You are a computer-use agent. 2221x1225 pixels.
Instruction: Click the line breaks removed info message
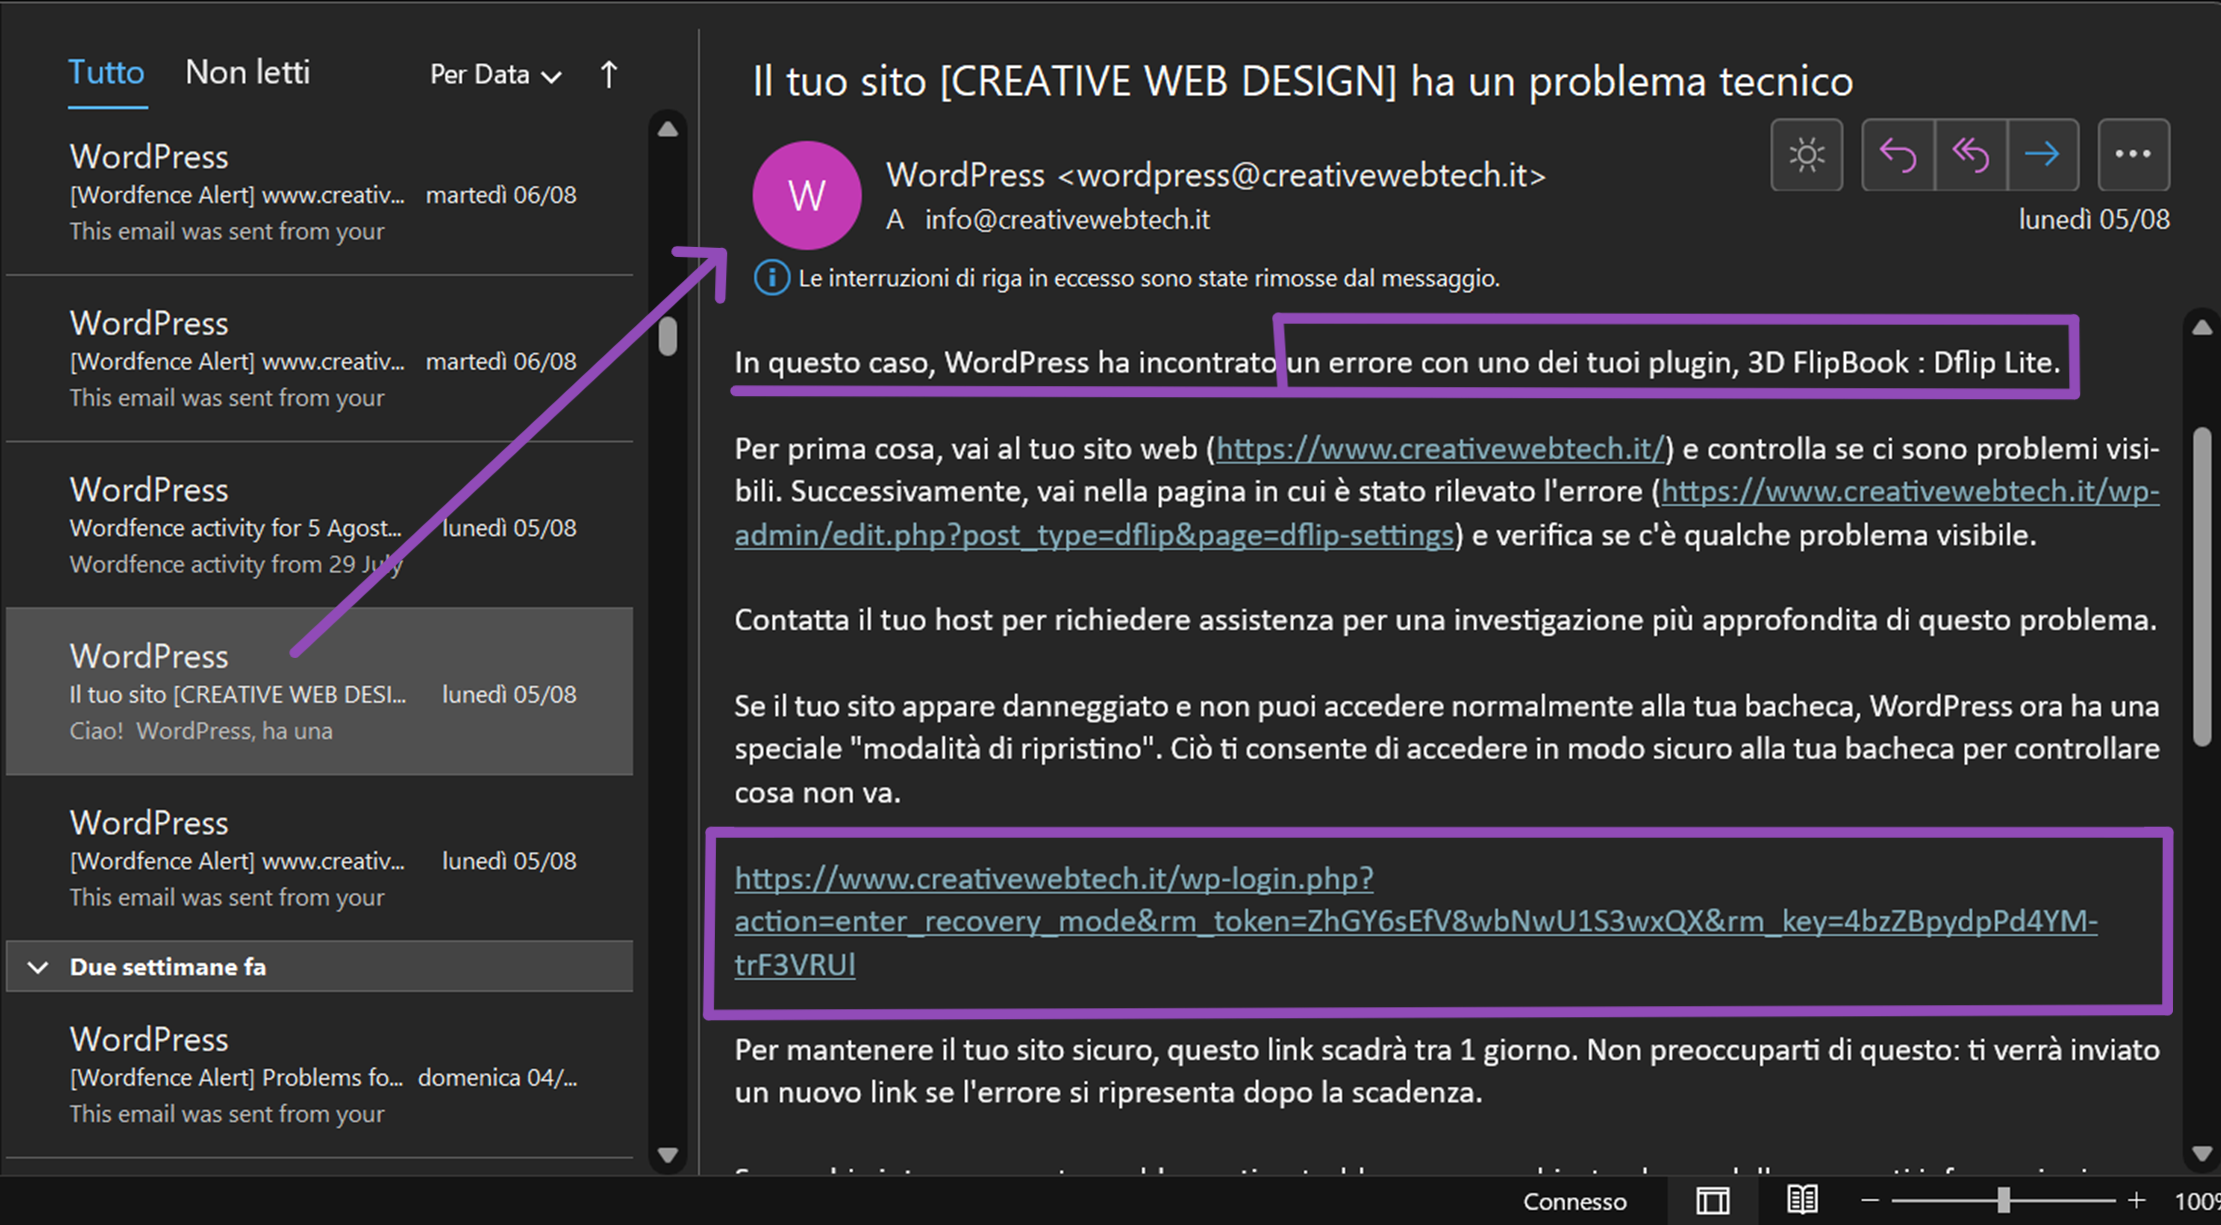[1148, 278]
